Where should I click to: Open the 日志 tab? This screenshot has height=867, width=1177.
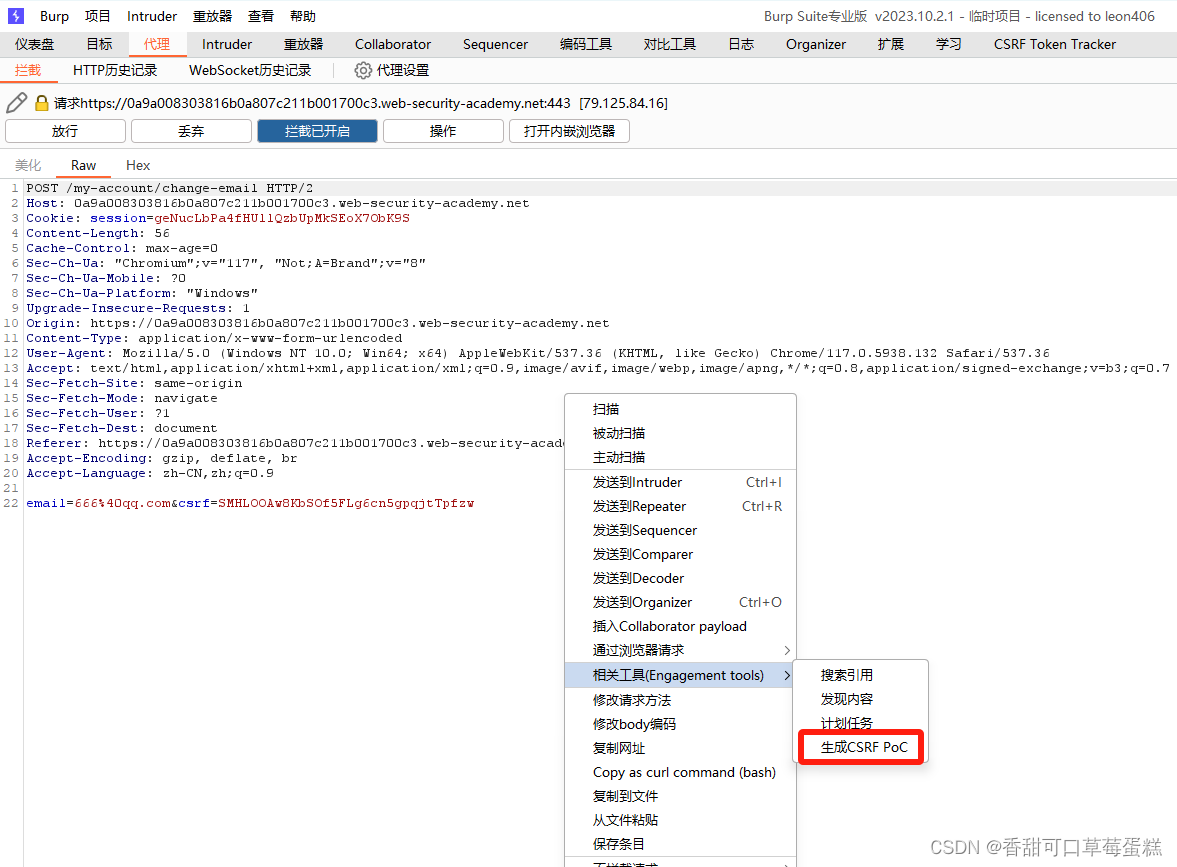point(741,44)
